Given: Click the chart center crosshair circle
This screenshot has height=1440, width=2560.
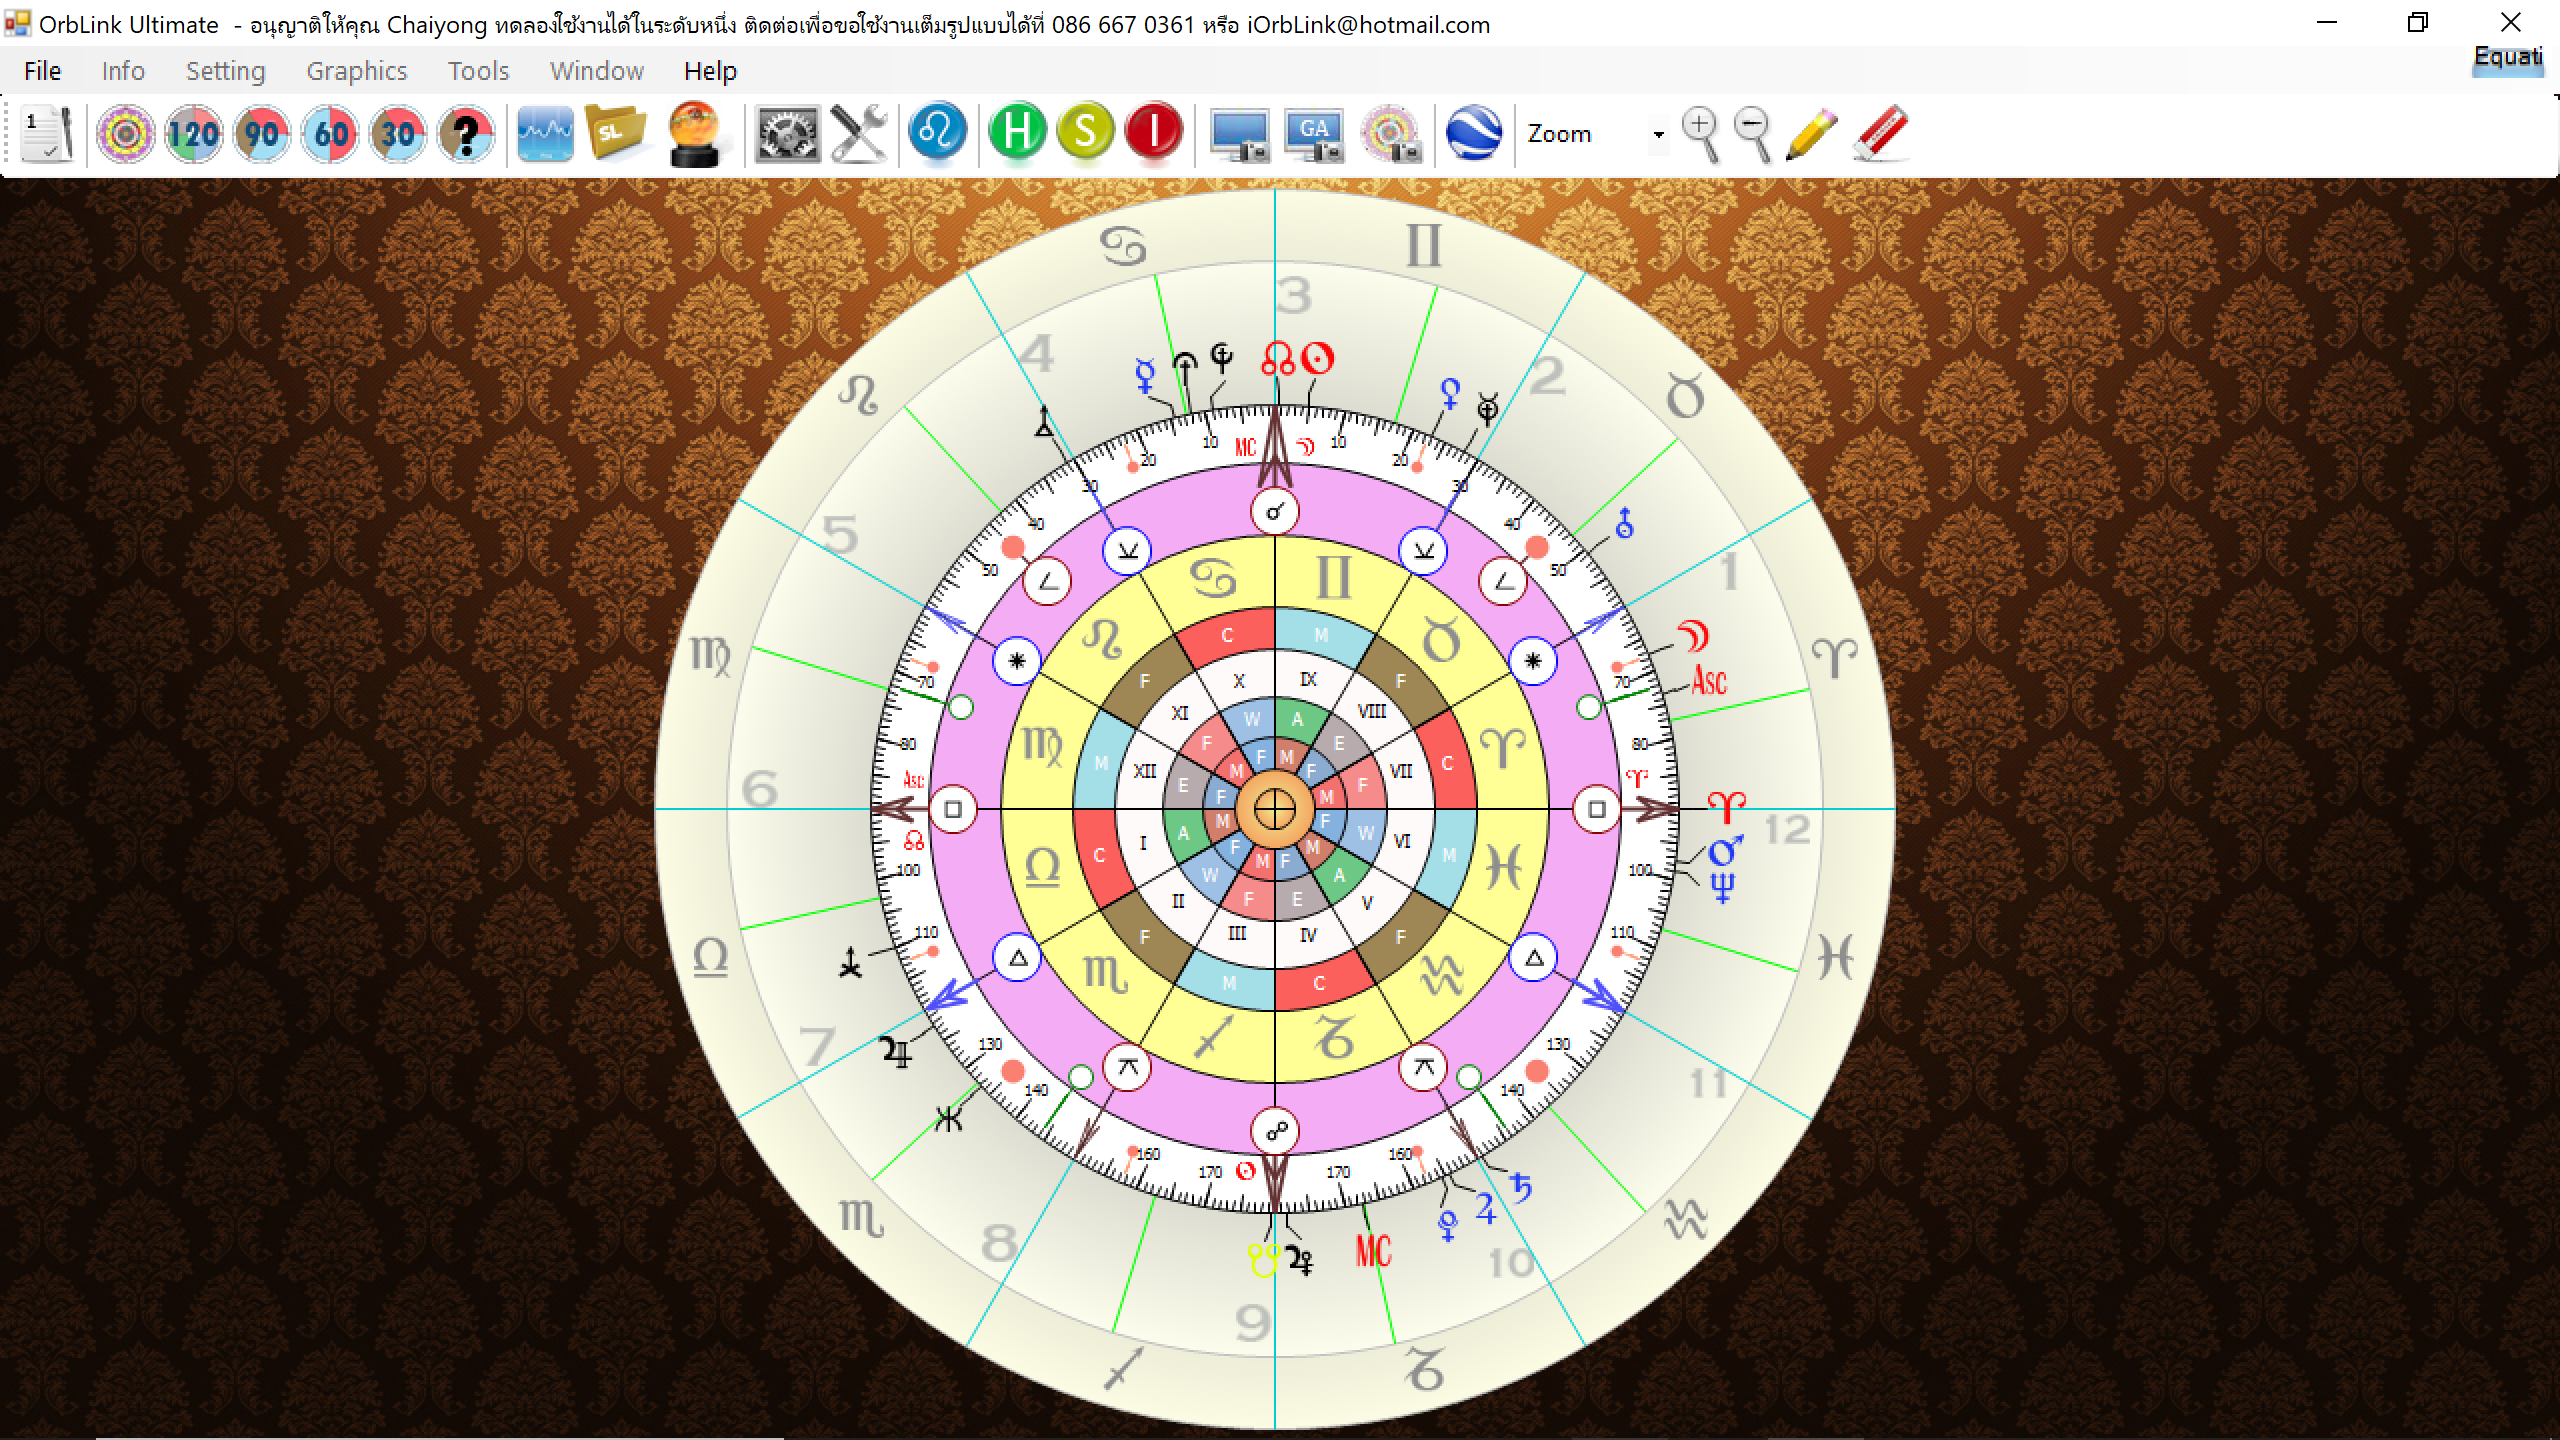Looking at the screenshot, I should (1275, 809).
